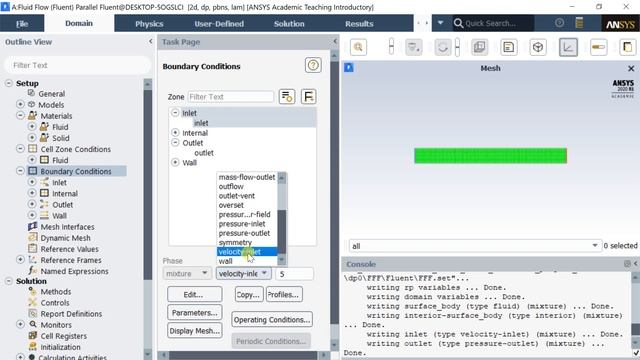Select Reference Values in outline tree

tap(69, 249)
